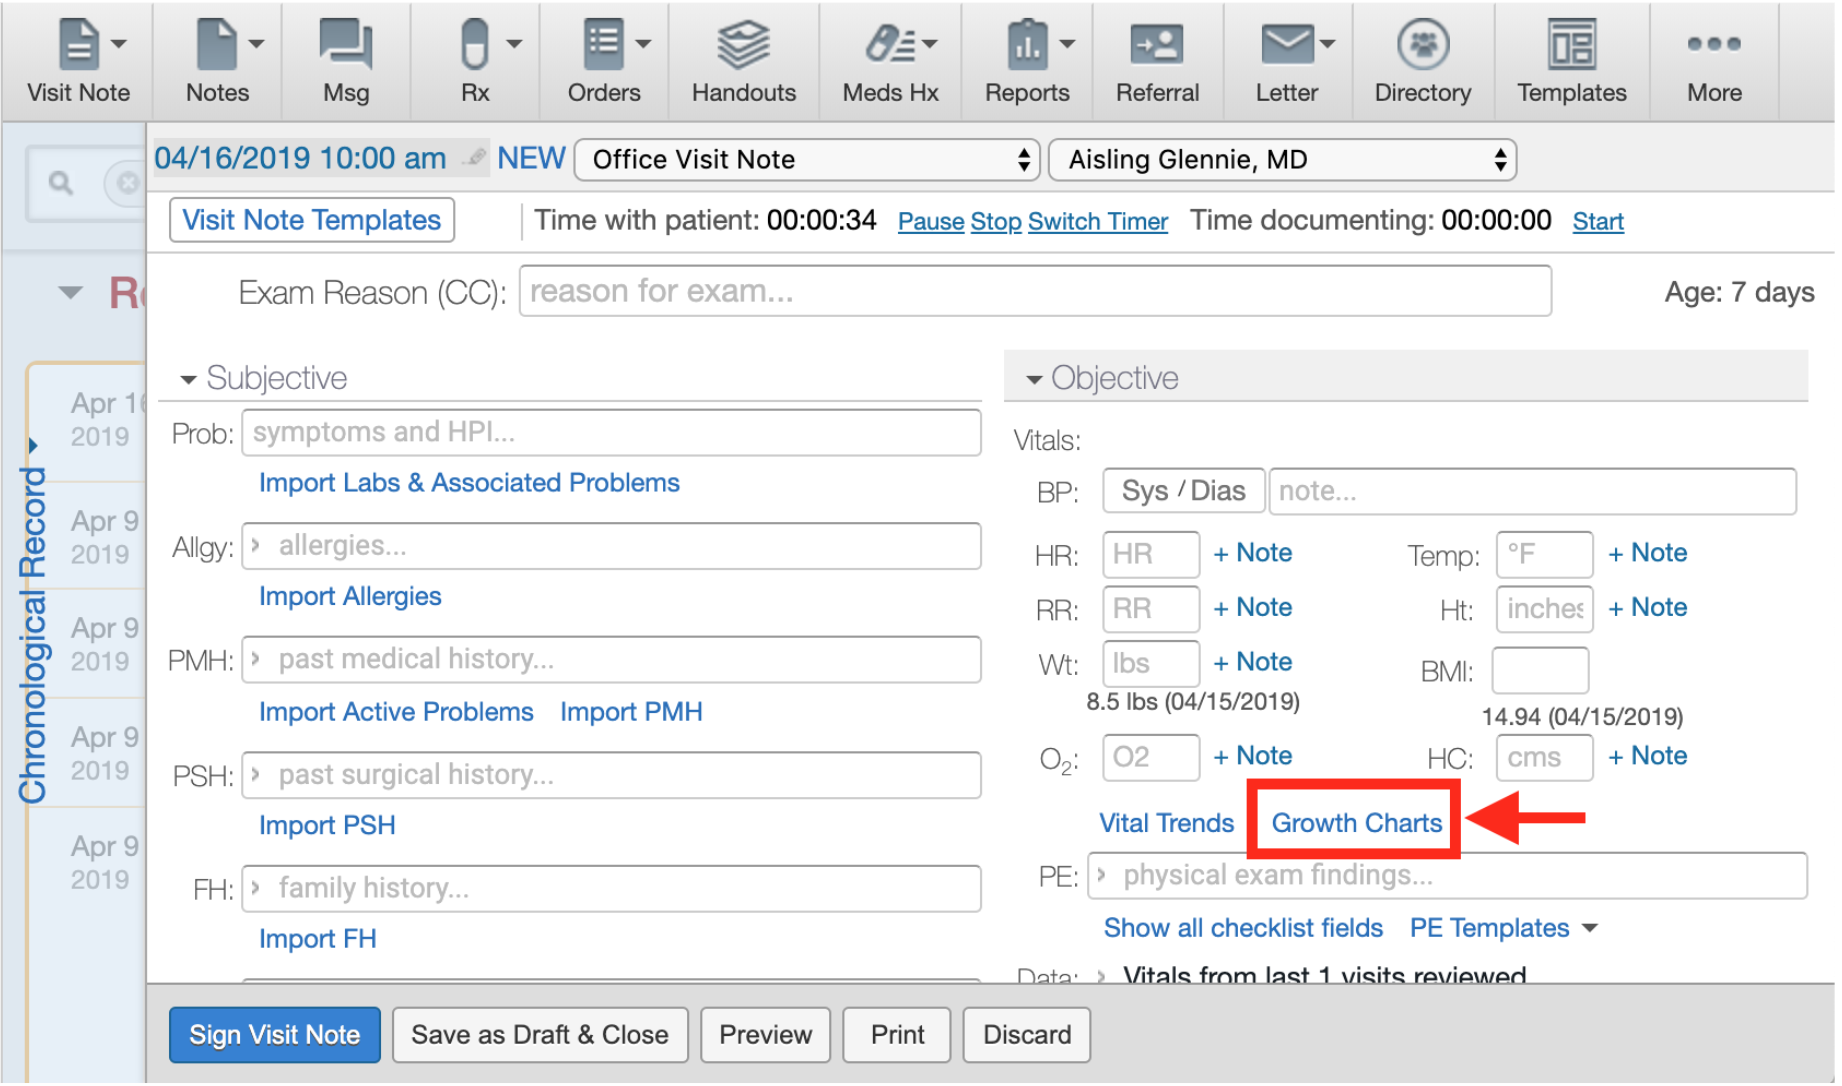The image size is (1842, 1086).
Task: Open the Visit Note toolbar icon
Action: pyautogui.click(x=78, y=45)
